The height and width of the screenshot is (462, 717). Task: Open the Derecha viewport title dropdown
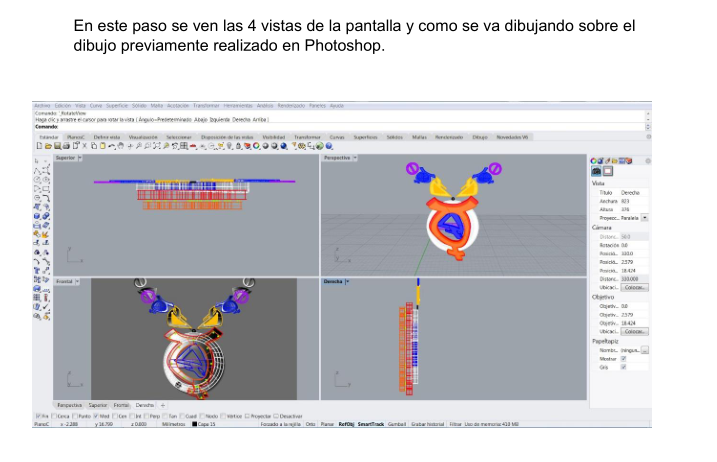(347, 281)
